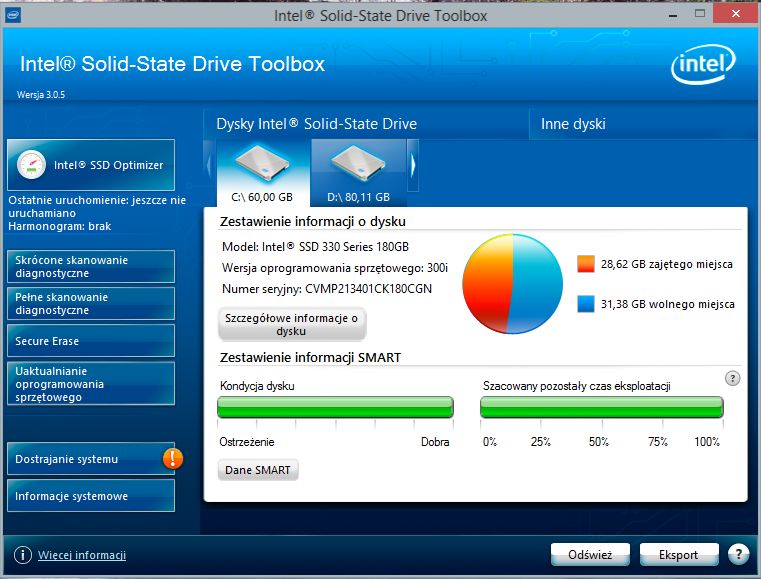Maximize the Toolbox window

(699, 14)
